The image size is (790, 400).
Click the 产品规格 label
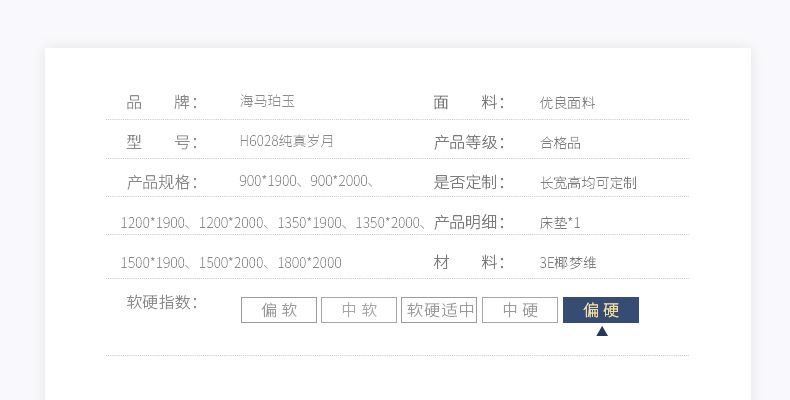pyautogui.click(x=162, y=182)
